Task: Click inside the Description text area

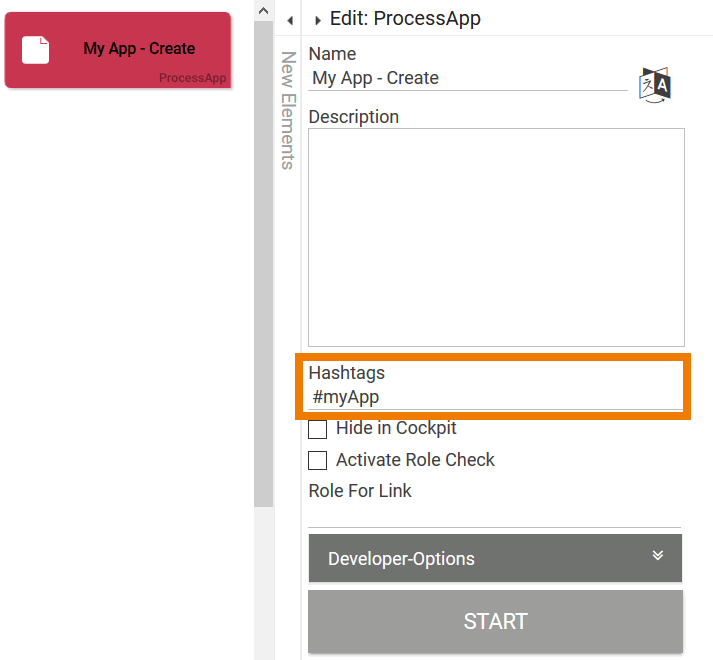Action: click(x=496, y=237)
